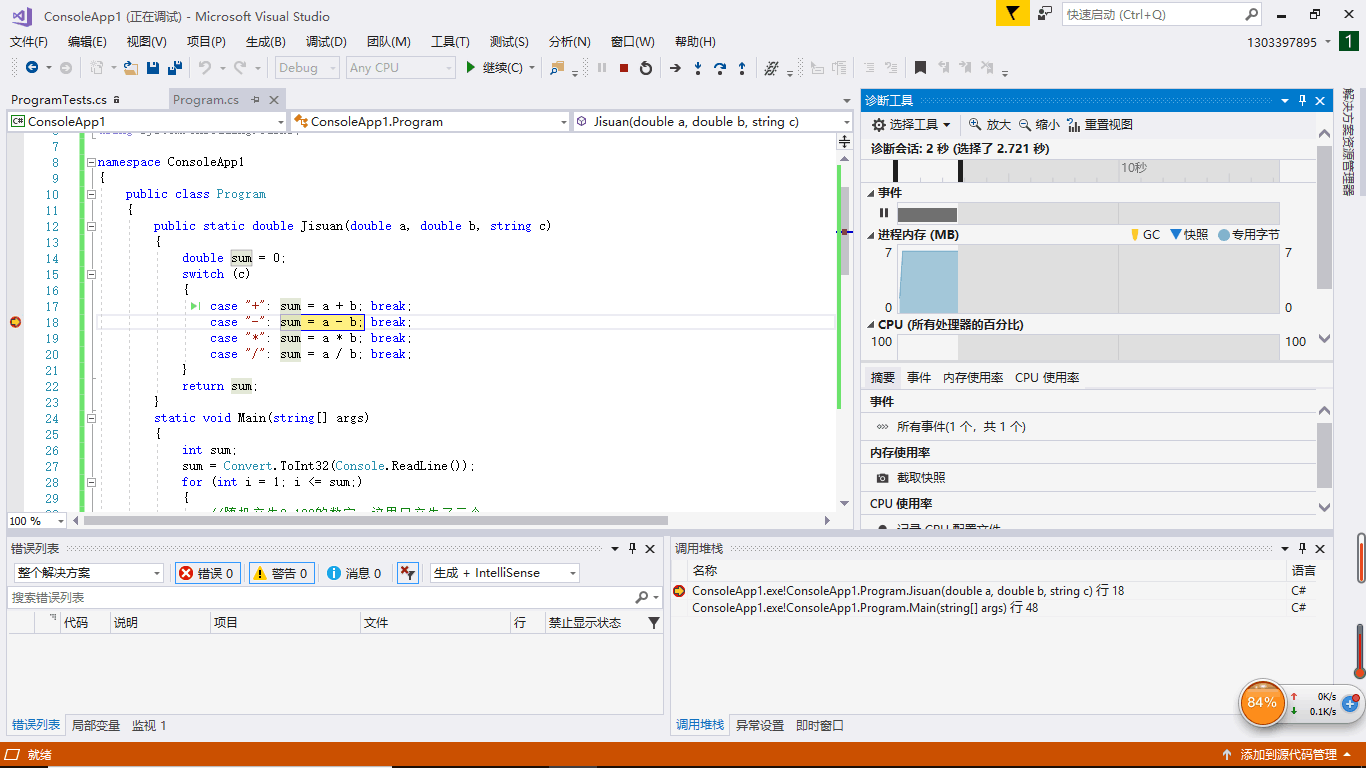Screen dimensions: 1366x768
Task: Switch to 局部变量 tab
Action: [x=96, y=725]
